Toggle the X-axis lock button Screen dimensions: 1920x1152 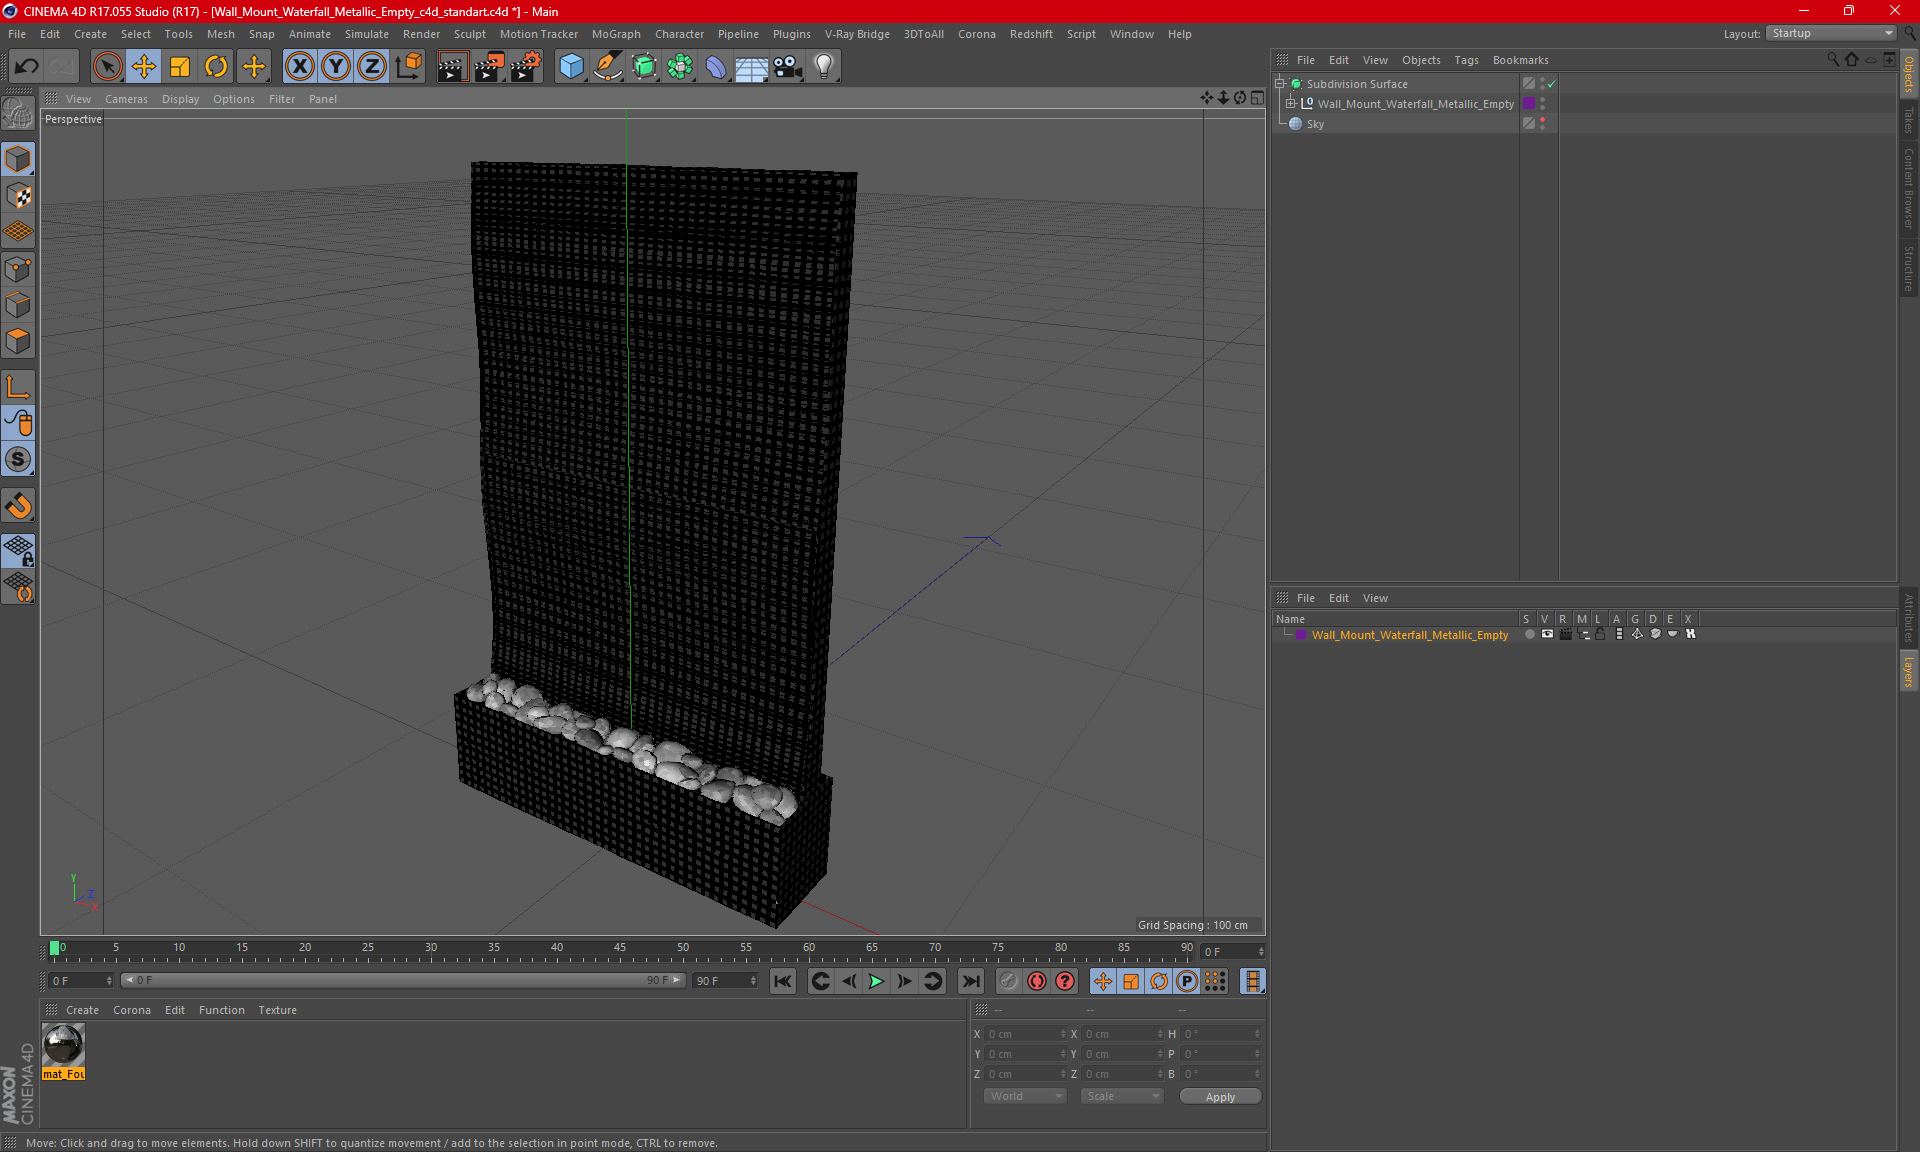click(x=299, y=67)
